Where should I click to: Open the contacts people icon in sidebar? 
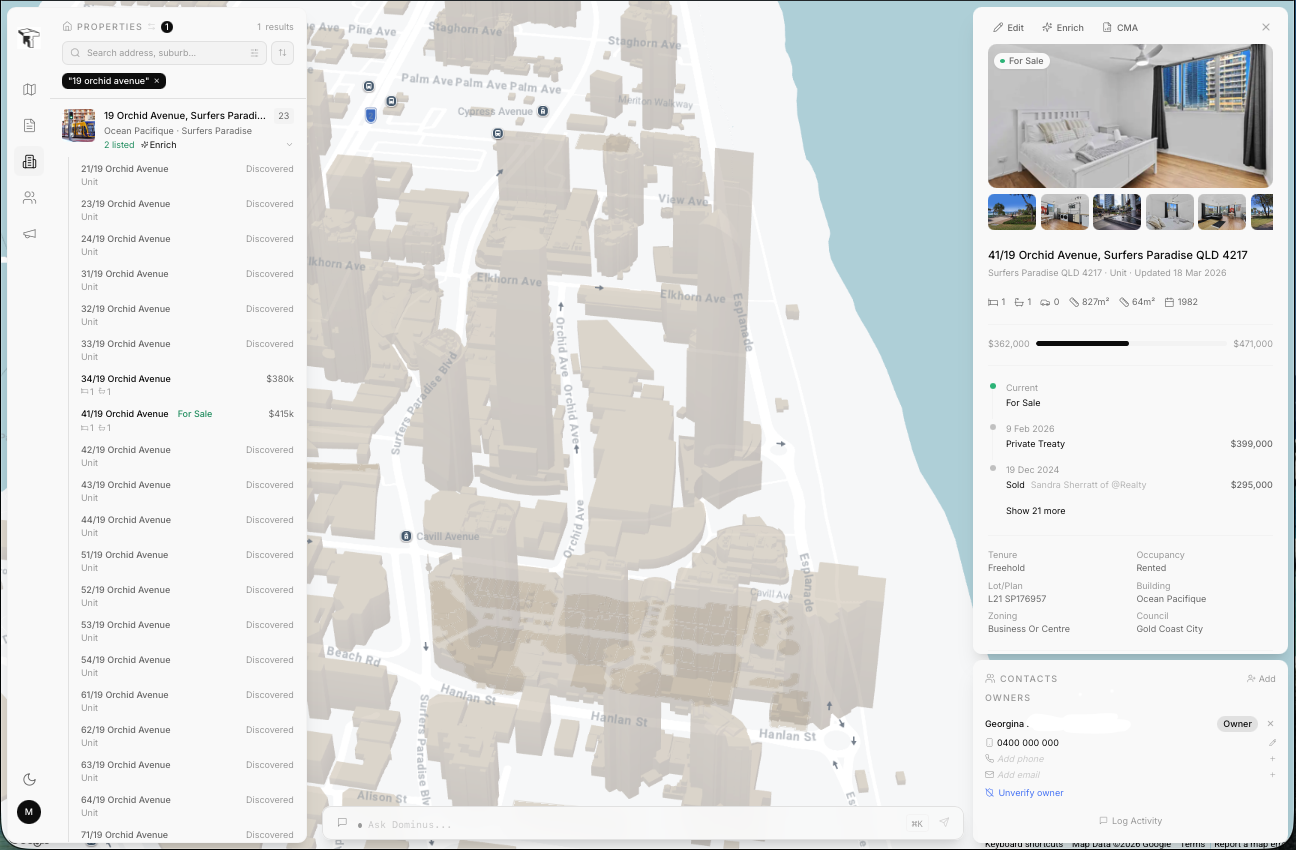(29, 198)
